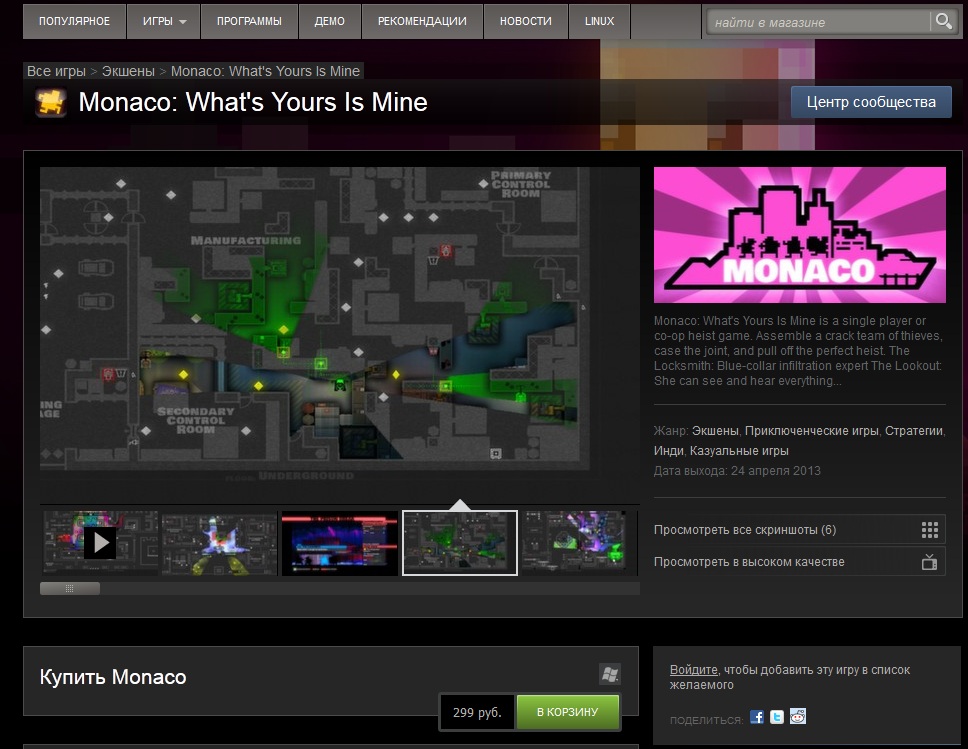Click the Дата выхода: 24 апреля 2013 text

click(x=737, y=471)
